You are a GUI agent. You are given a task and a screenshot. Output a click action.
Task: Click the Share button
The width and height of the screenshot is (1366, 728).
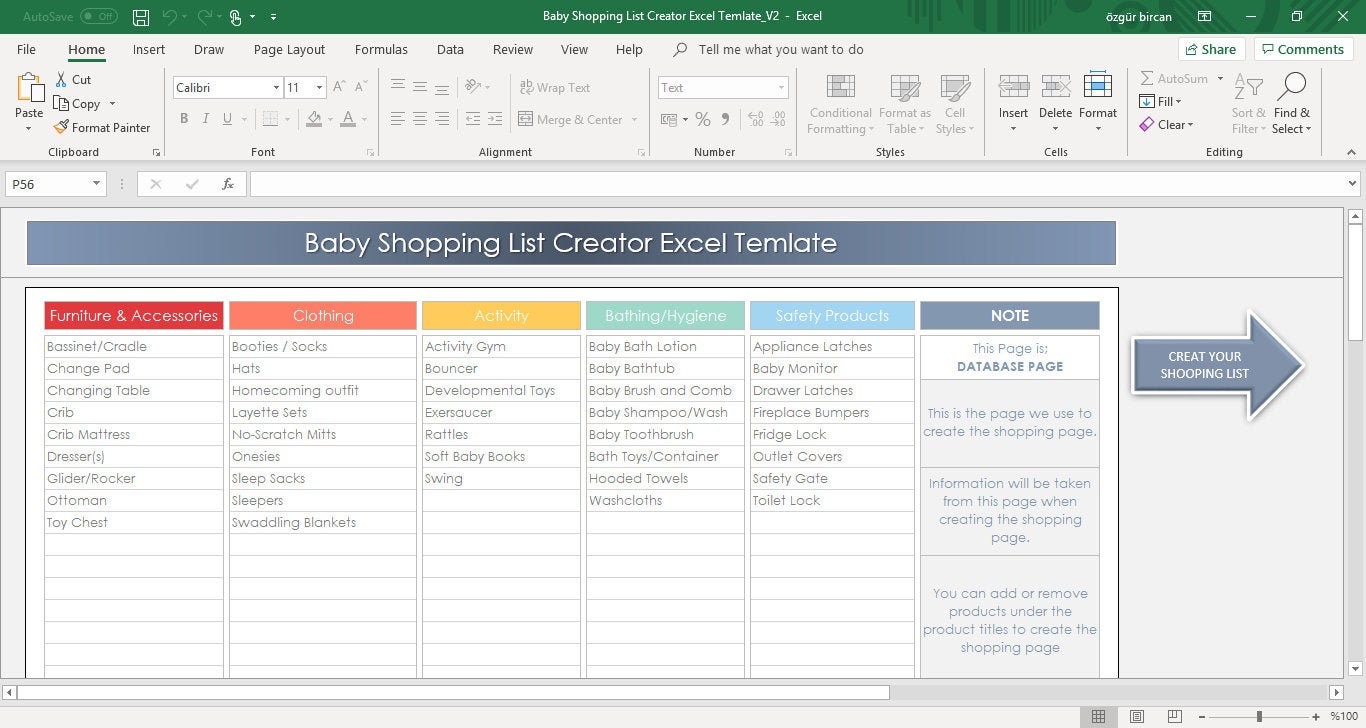coord(1210,48)
